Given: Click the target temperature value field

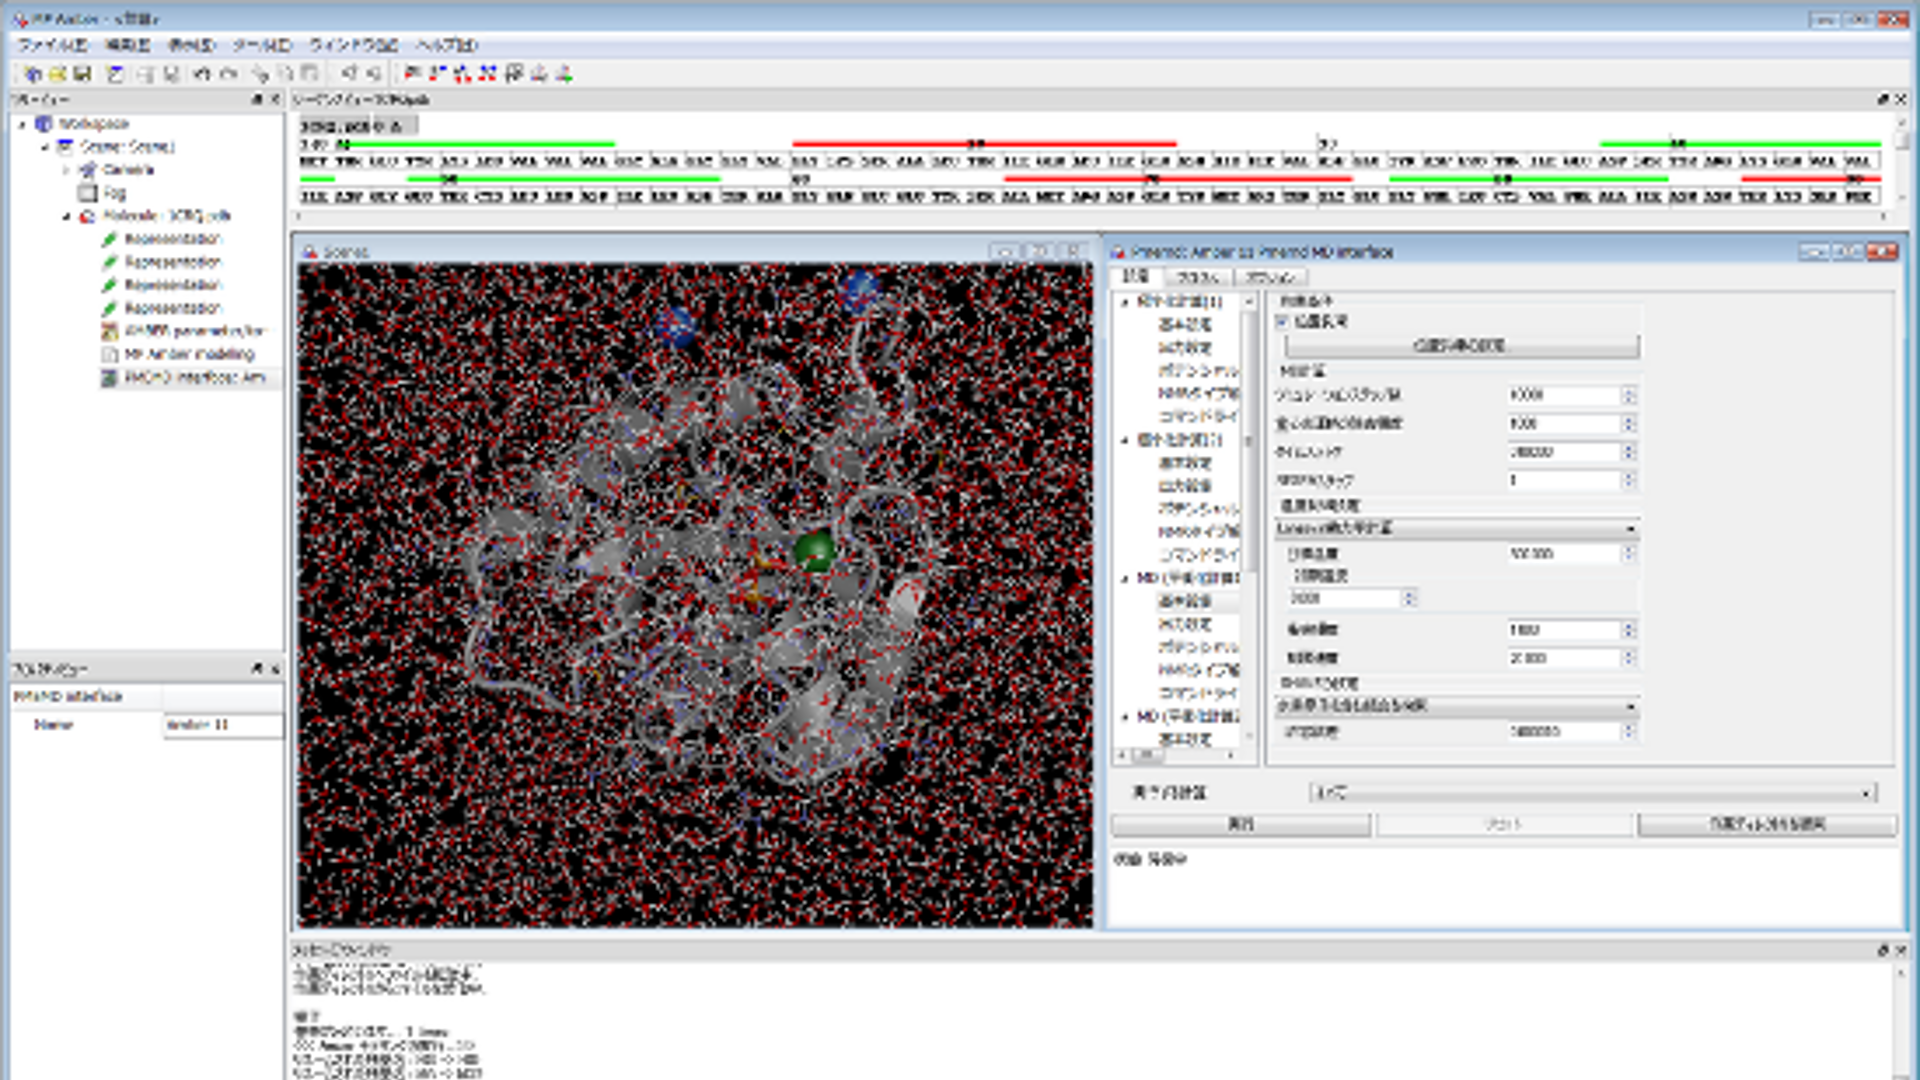Looking at the screenshot, I should click(x=1564, y=554).
